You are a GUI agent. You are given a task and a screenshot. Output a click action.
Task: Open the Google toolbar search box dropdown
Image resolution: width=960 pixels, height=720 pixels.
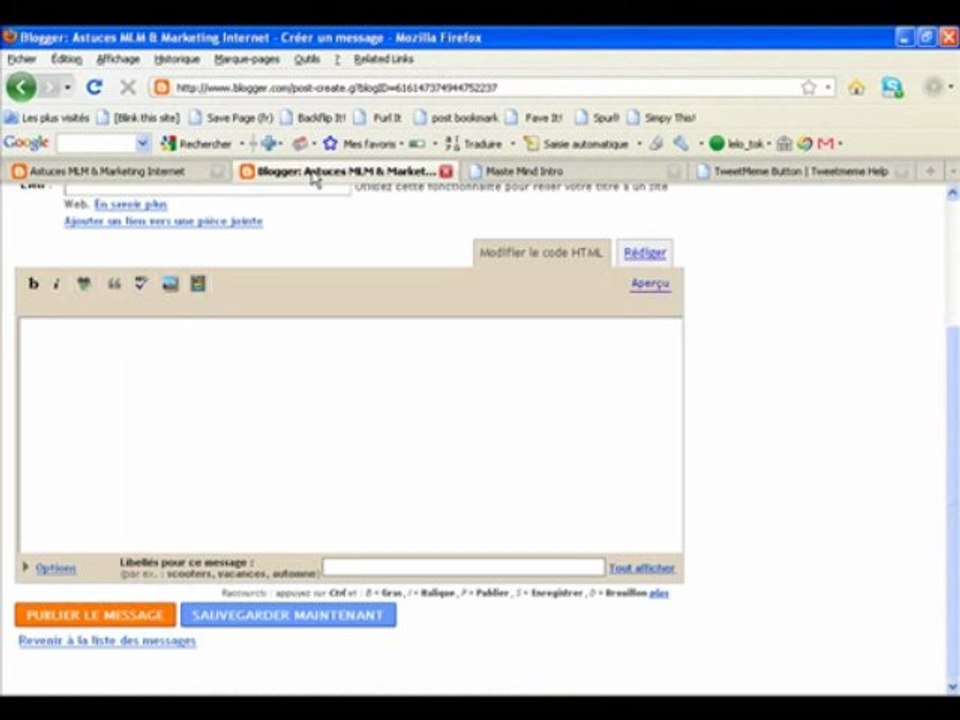pos(142,144)
